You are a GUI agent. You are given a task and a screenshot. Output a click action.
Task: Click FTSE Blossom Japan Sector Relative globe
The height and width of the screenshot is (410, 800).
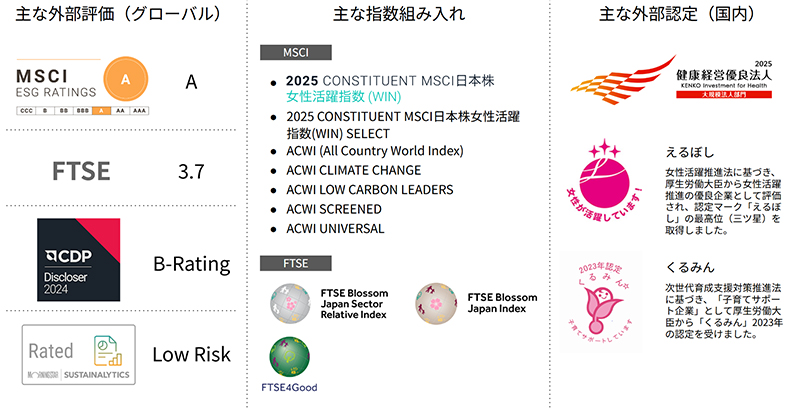pyautogui.click(x=290, y=304)
